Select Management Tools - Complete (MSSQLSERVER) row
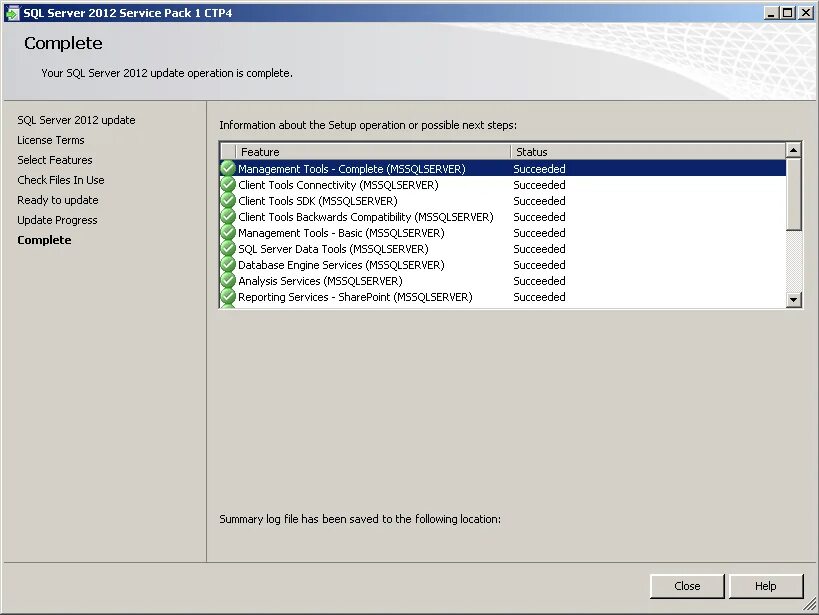The width and height of the screenshot is (819, 615). tap(503, 169)
